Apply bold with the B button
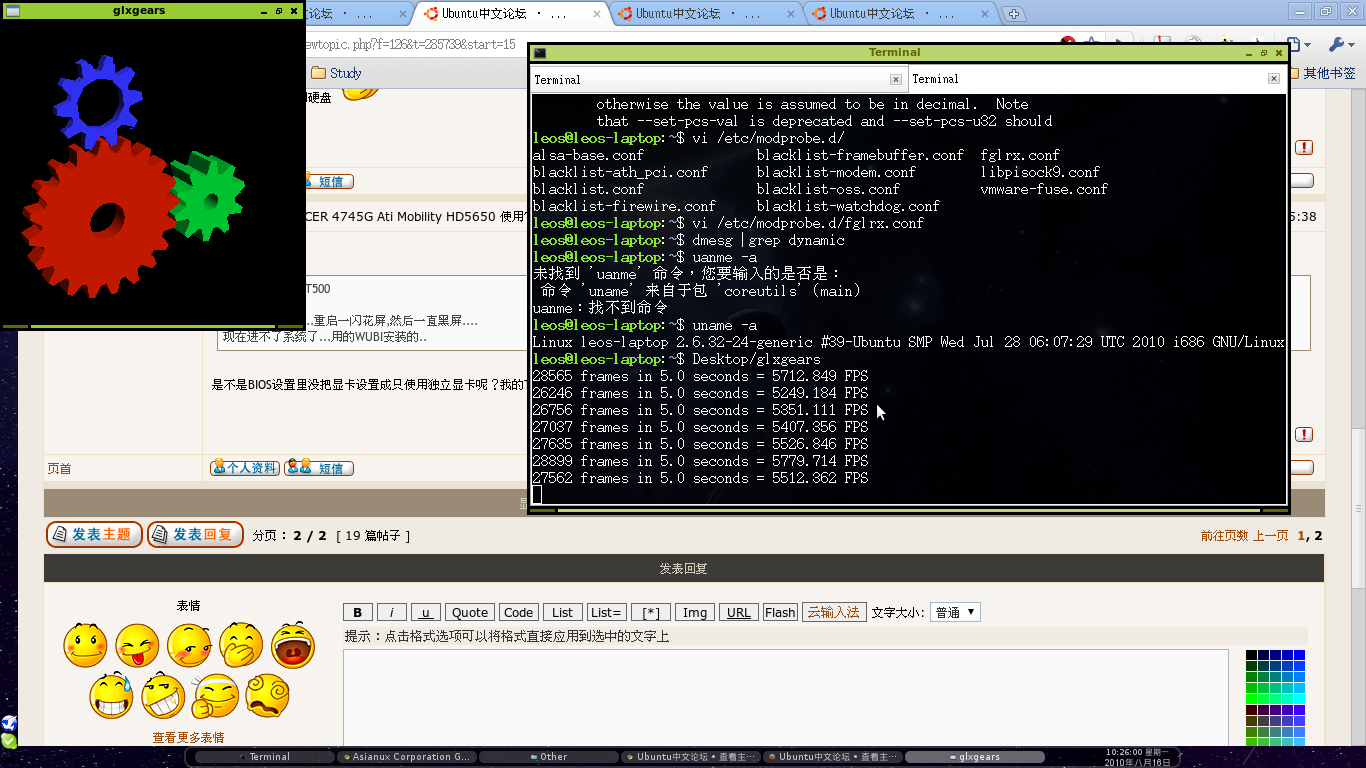 358,613
